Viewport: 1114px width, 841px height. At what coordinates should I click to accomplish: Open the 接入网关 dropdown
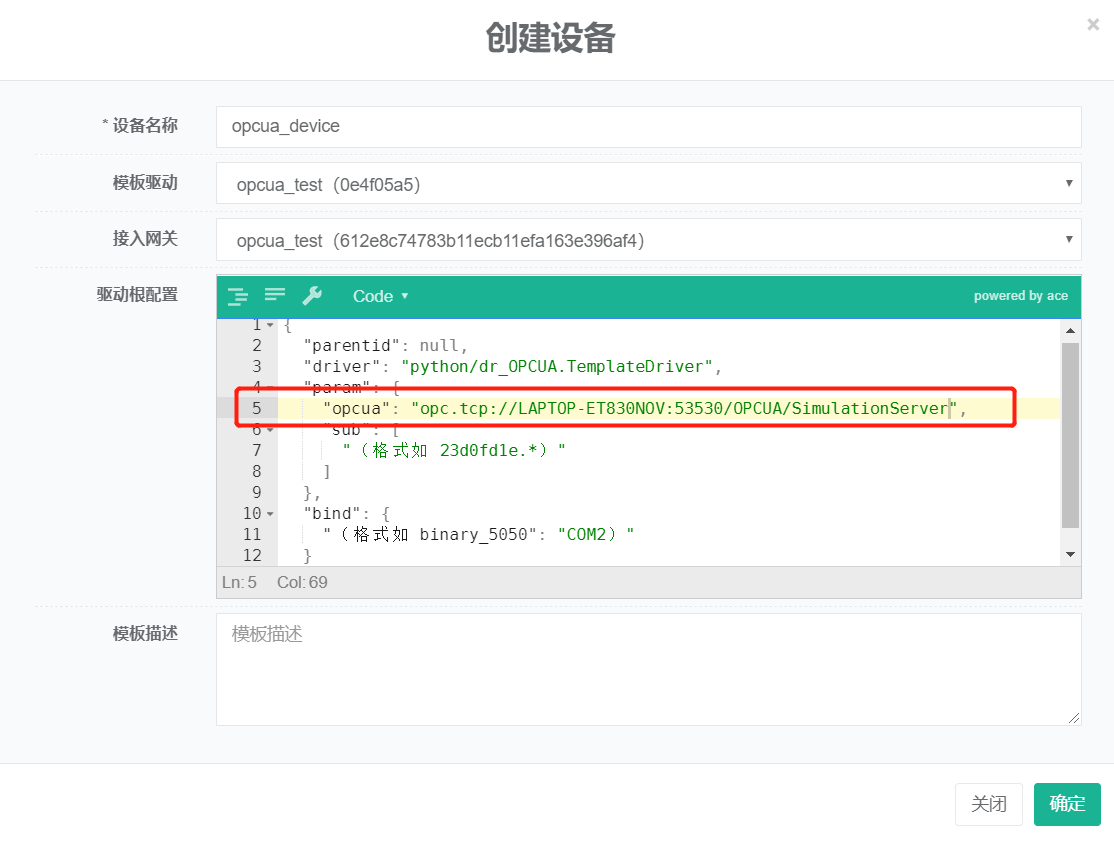[648, 240]
